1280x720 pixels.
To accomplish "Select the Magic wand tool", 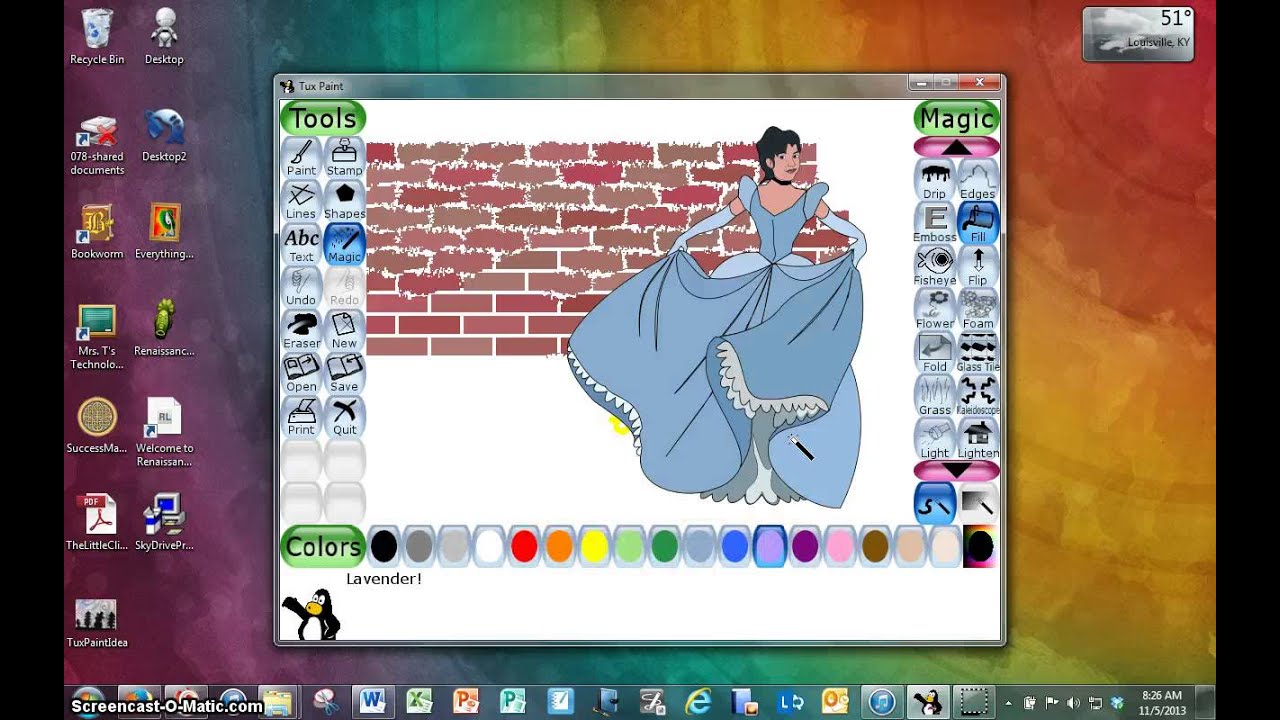I will pyautogui.click(x=344, y=243).
